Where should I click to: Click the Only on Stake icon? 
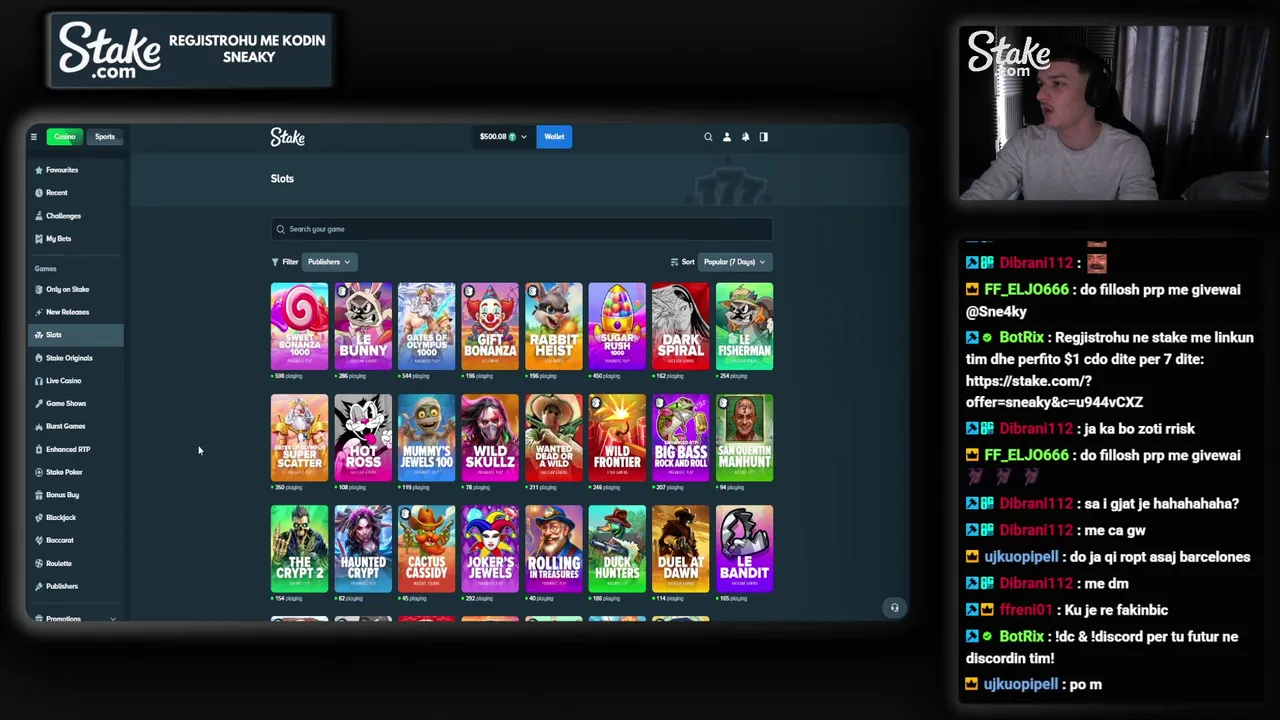38,290
